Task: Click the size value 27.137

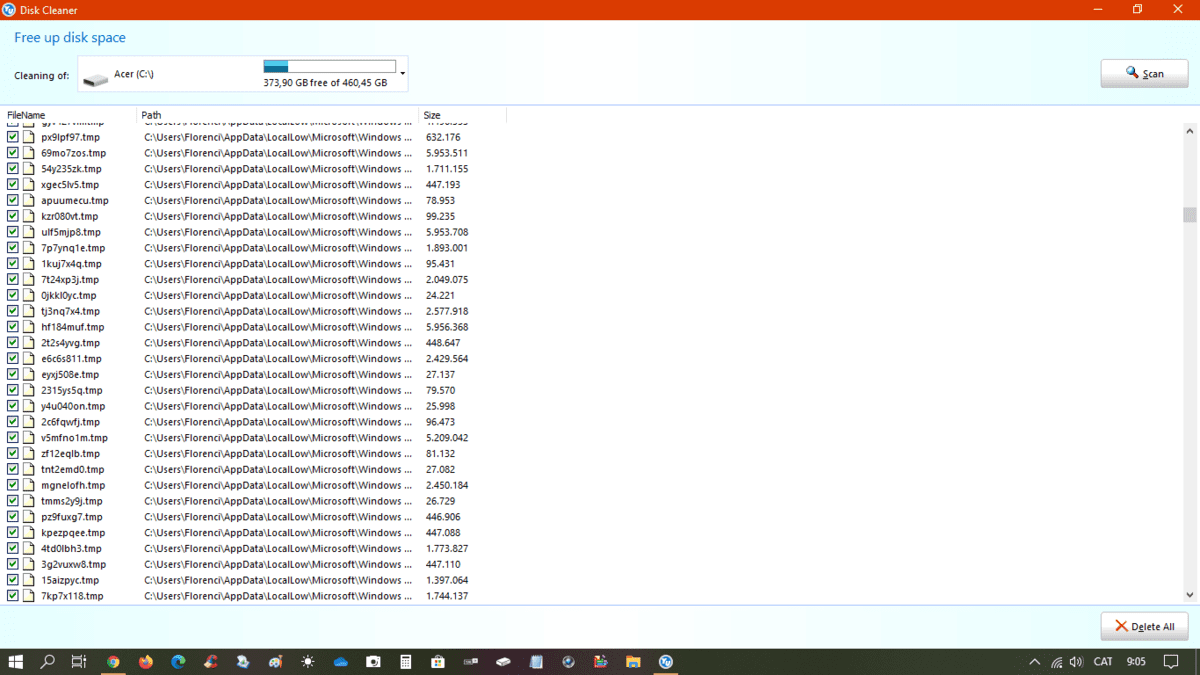Action: [x=440, y=375]
